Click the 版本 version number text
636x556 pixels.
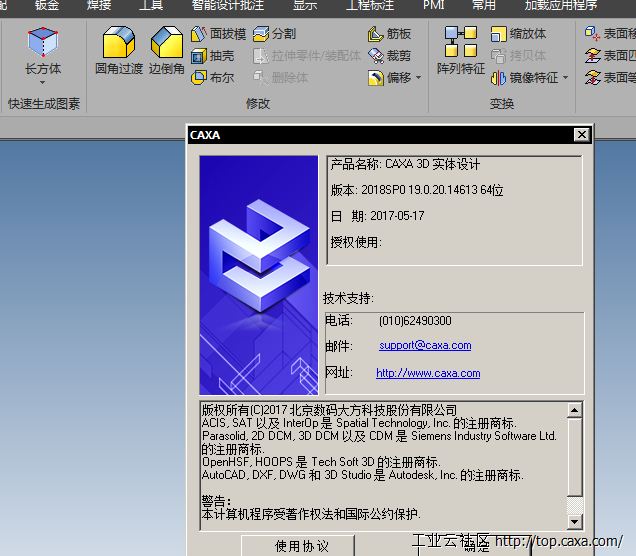417,190
